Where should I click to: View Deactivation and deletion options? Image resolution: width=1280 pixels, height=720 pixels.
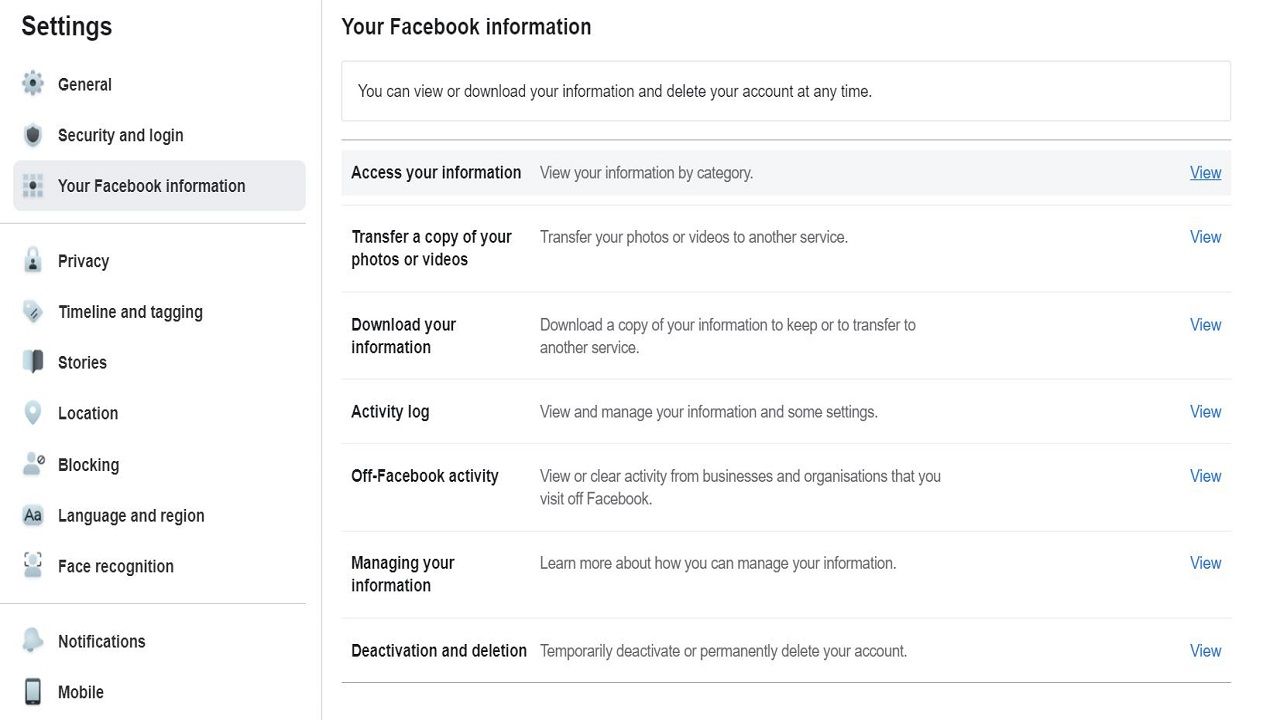(x=1205, y=651)
